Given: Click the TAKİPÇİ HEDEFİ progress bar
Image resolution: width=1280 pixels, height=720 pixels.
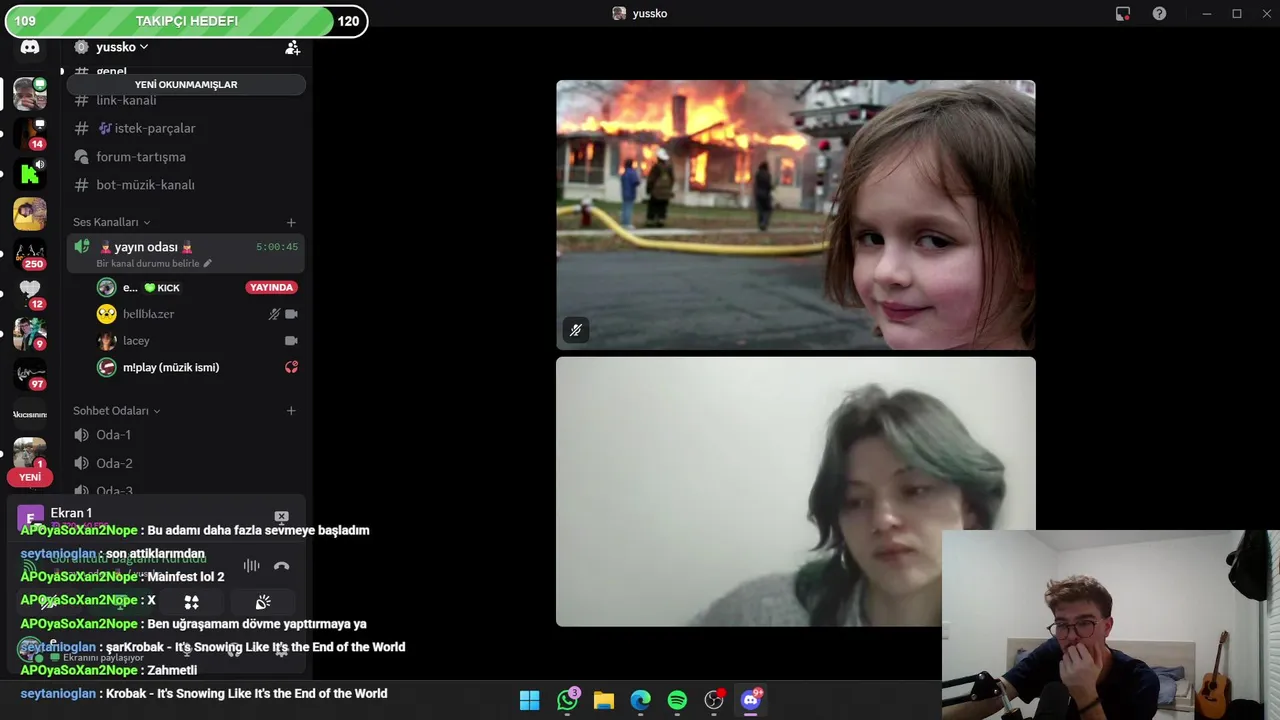Looking at the screenshot, I should tap(186, 21).
